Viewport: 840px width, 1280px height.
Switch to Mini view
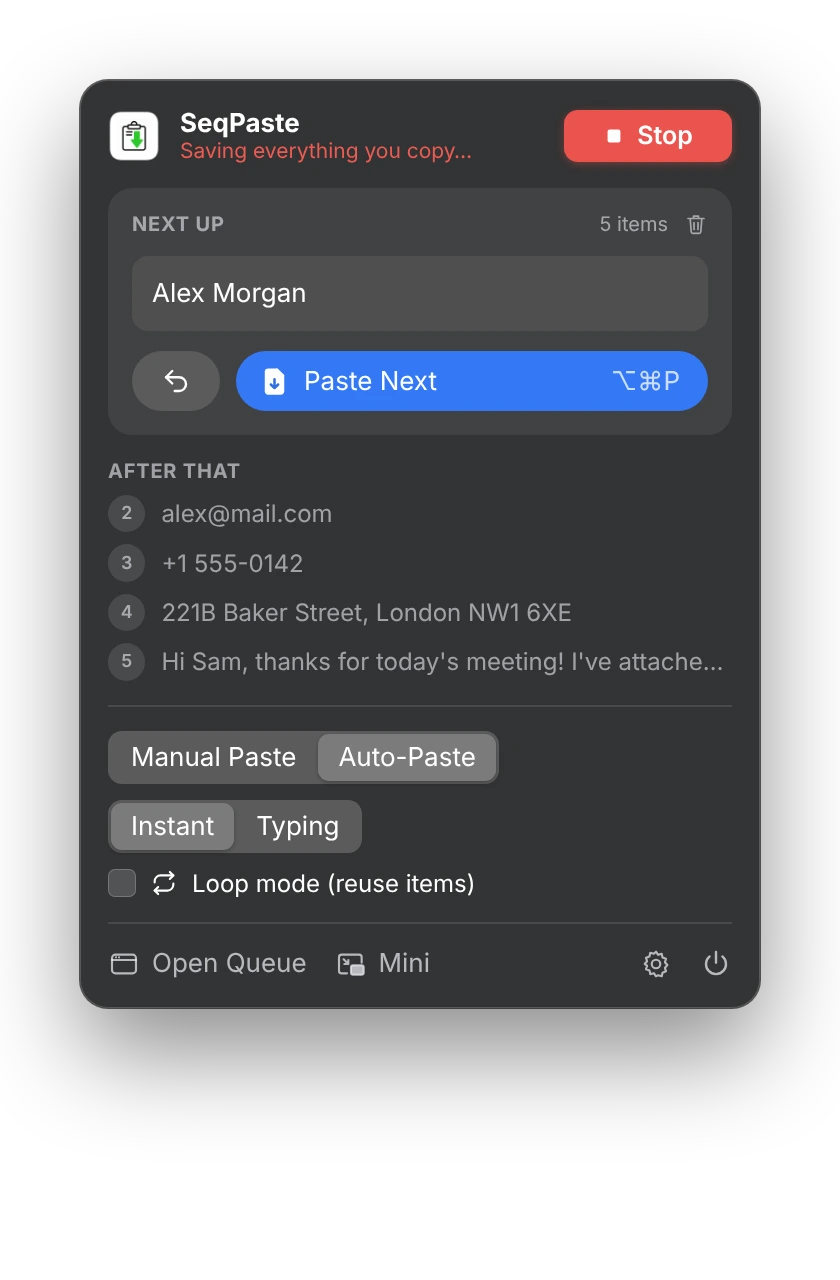(384, 963)
